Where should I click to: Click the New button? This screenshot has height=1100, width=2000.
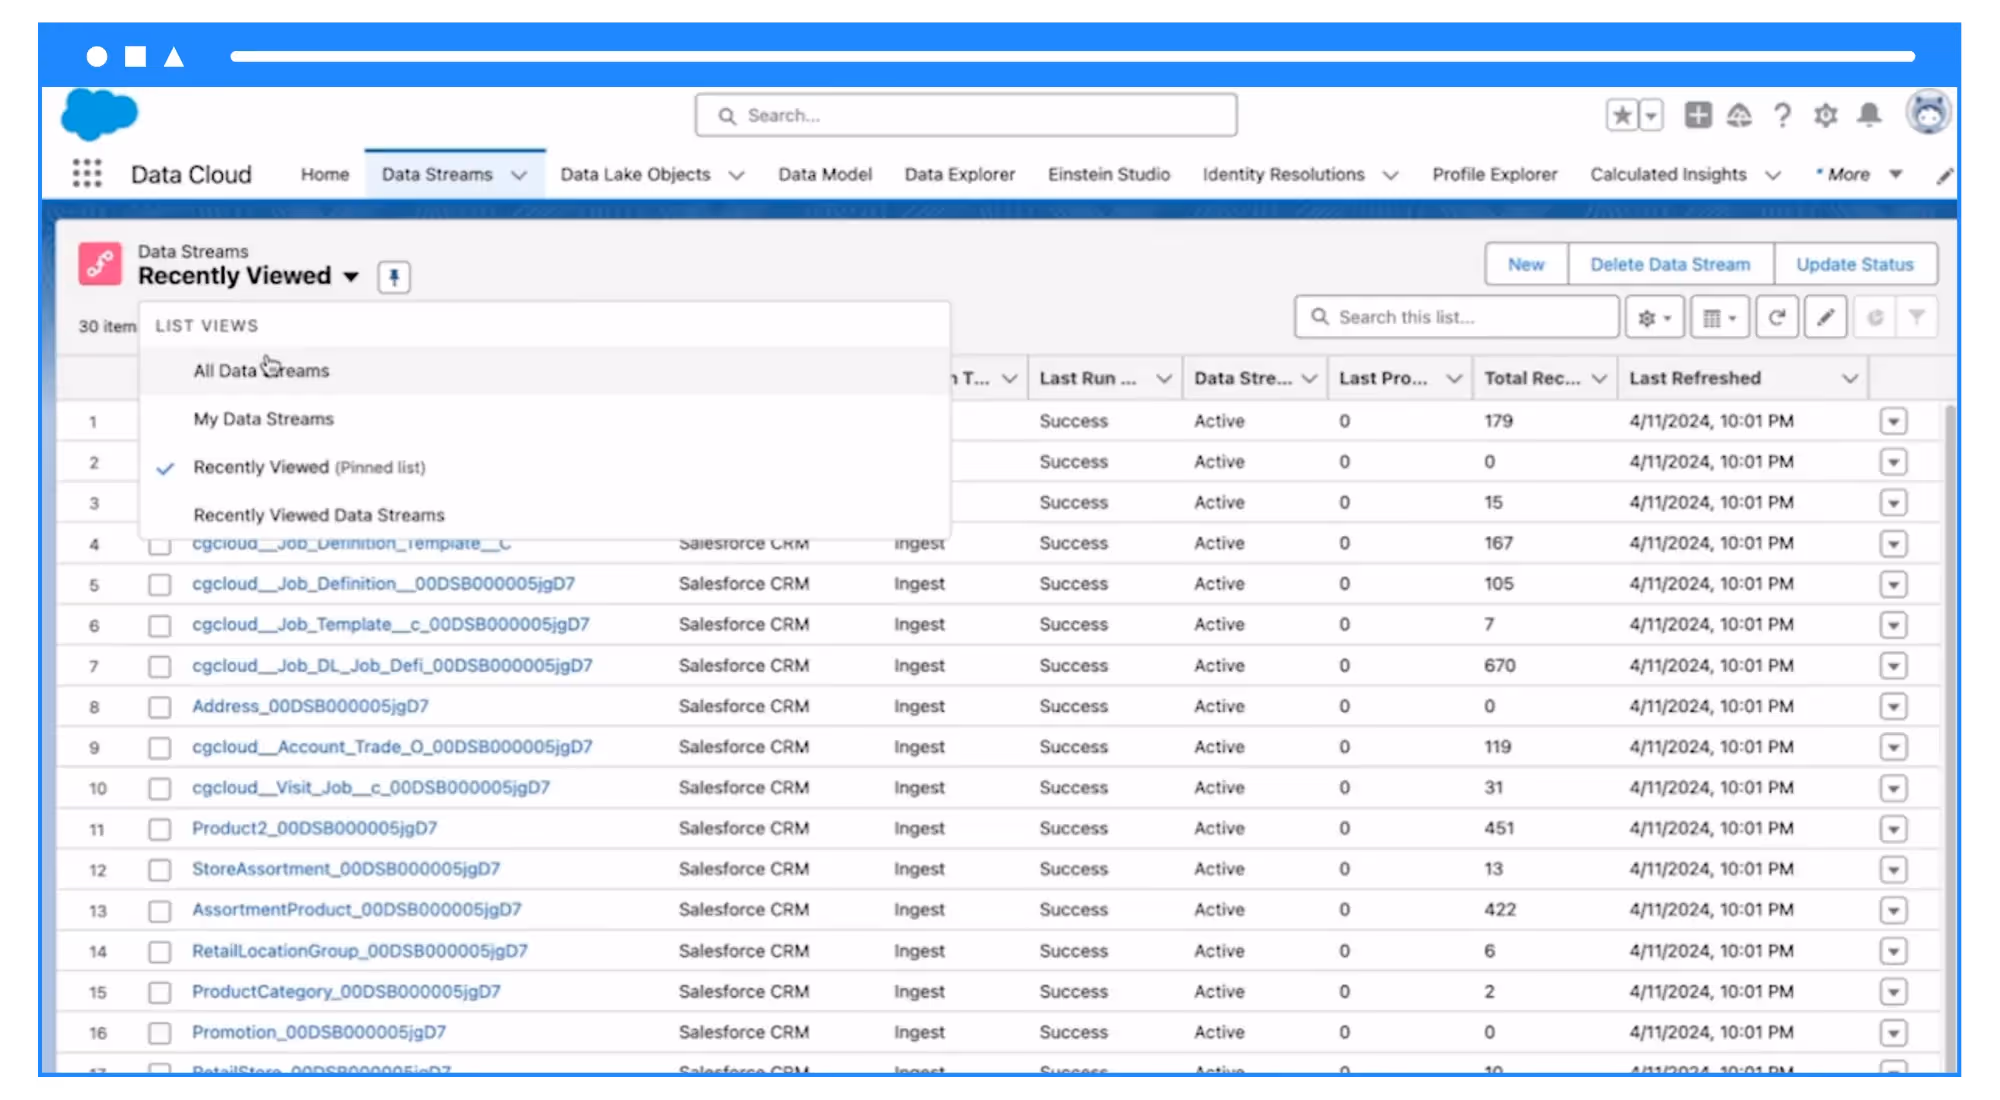click(x=1526, y=265)
